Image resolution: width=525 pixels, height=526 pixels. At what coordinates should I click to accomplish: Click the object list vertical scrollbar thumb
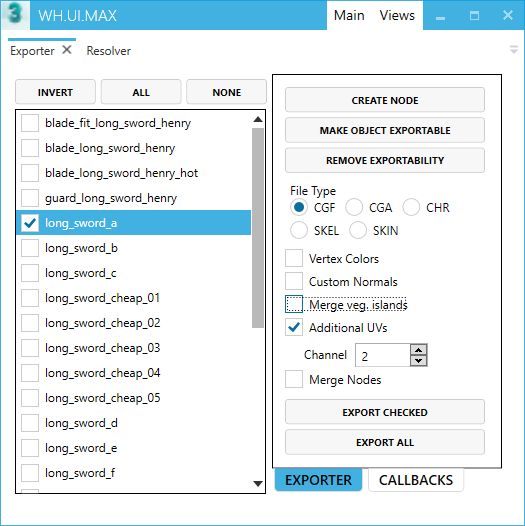click(x=258, y=228)
